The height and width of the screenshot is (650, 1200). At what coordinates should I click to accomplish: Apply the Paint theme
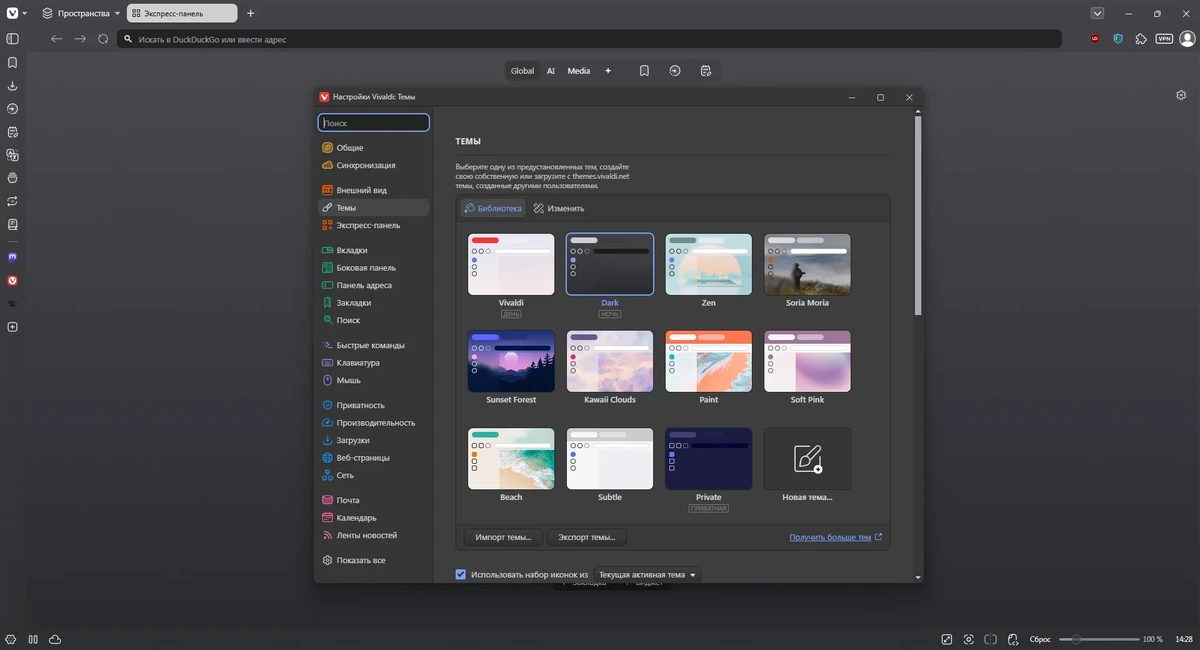(x=708, y=361)
